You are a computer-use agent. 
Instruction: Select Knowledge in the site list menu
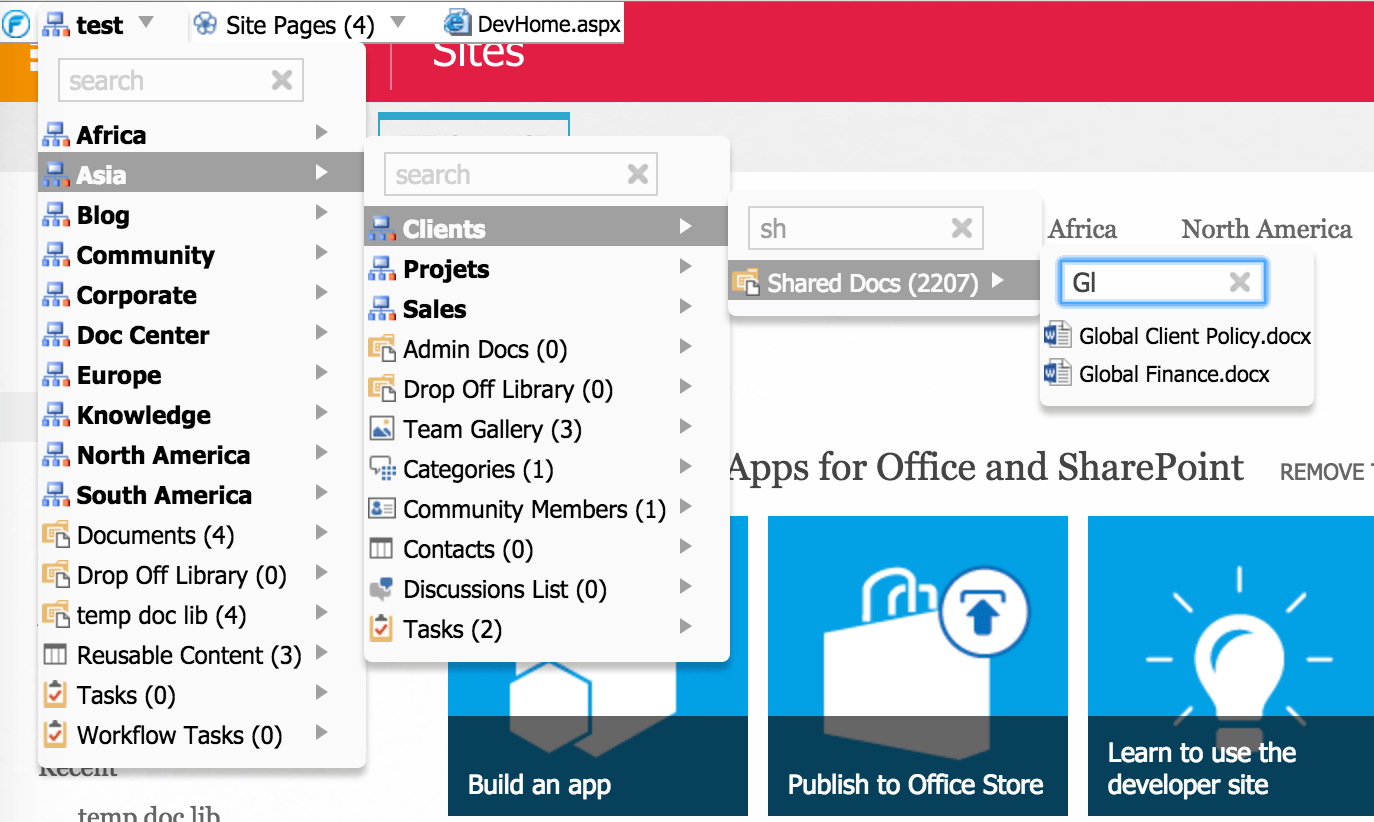143,415
